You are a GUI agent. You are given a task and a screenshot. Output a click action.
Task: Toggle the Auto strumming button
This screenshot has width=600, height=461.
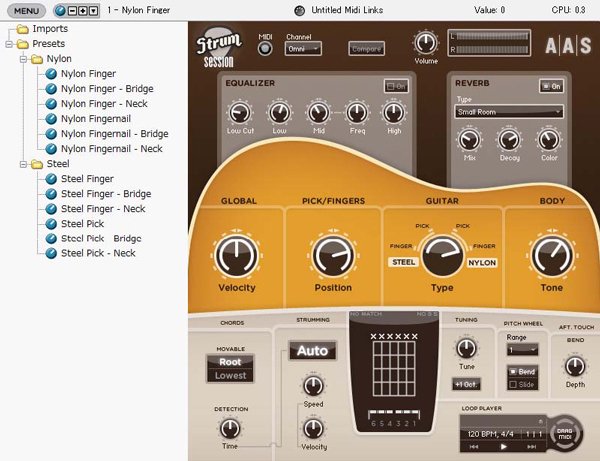pyautogui.click(x=313, y=350)
